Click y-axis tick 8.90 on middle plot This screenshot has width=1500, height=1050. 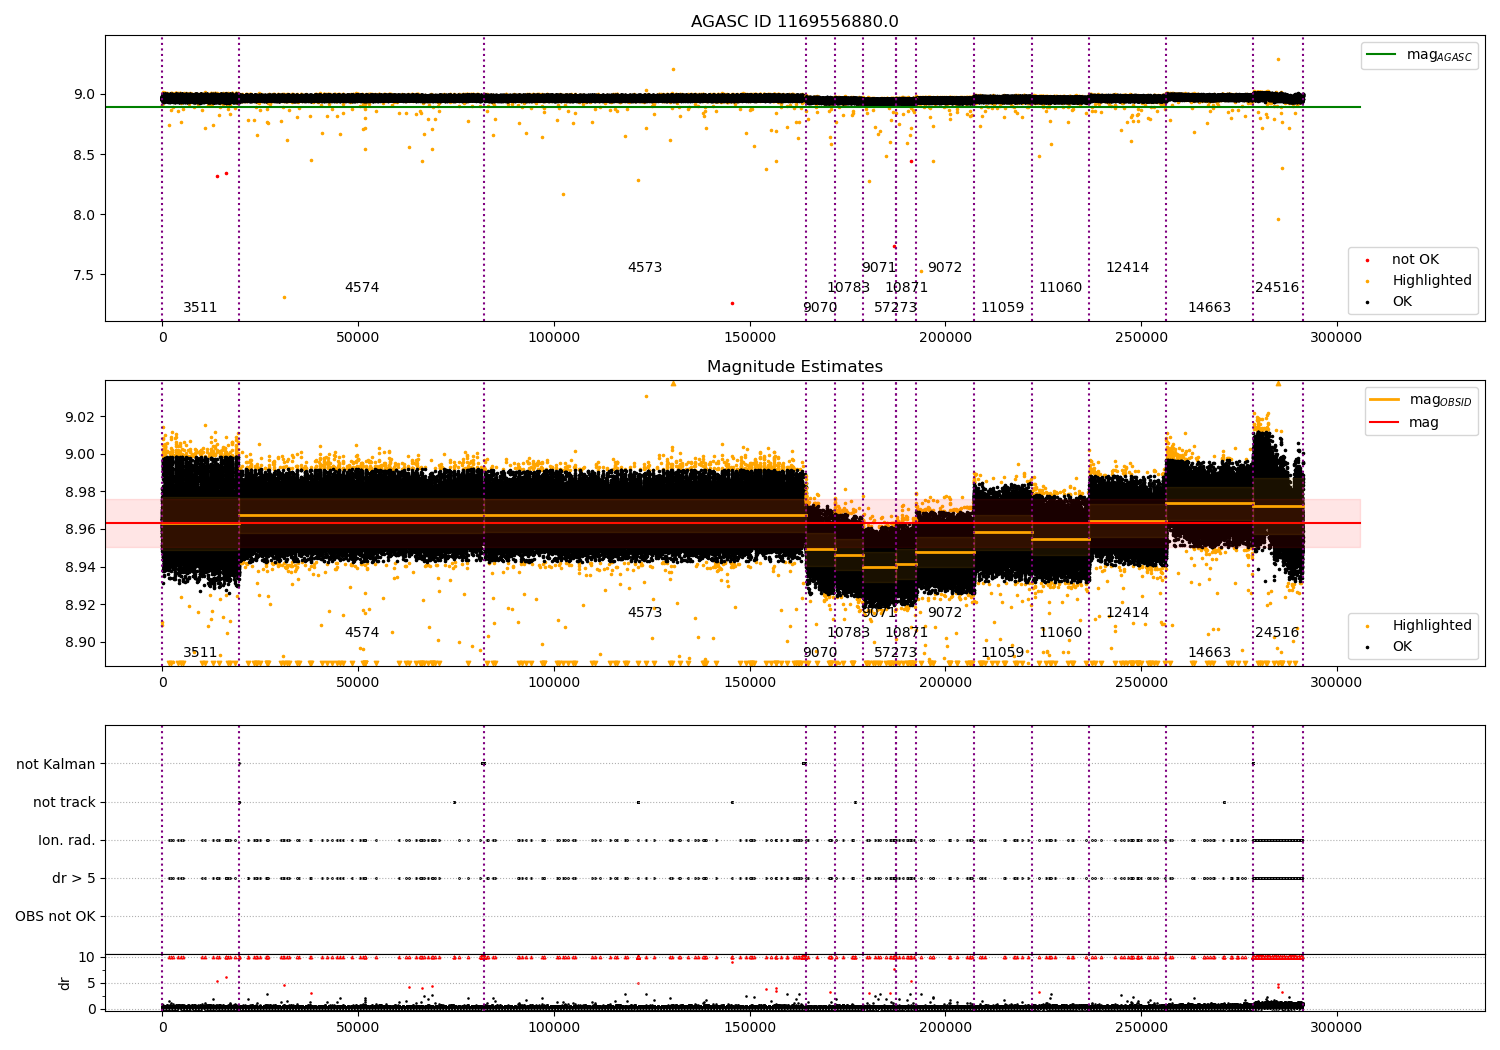point(80,642)
